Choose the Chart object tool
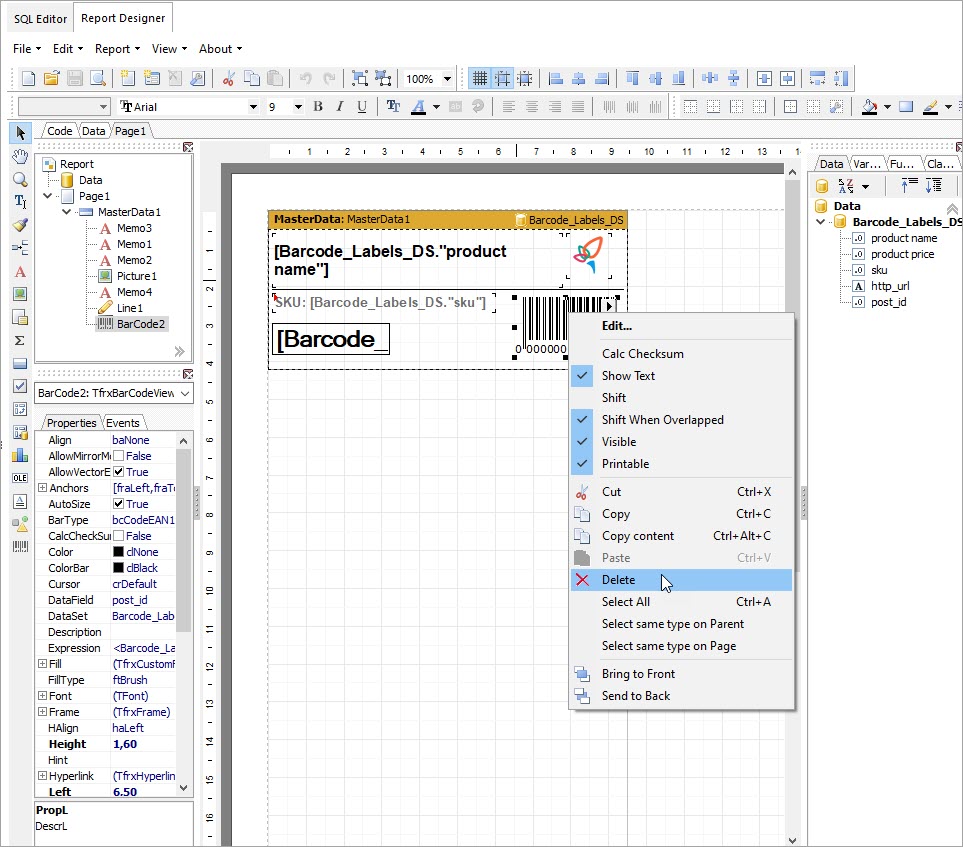This screenshot has width=963, height=847. 19,455
